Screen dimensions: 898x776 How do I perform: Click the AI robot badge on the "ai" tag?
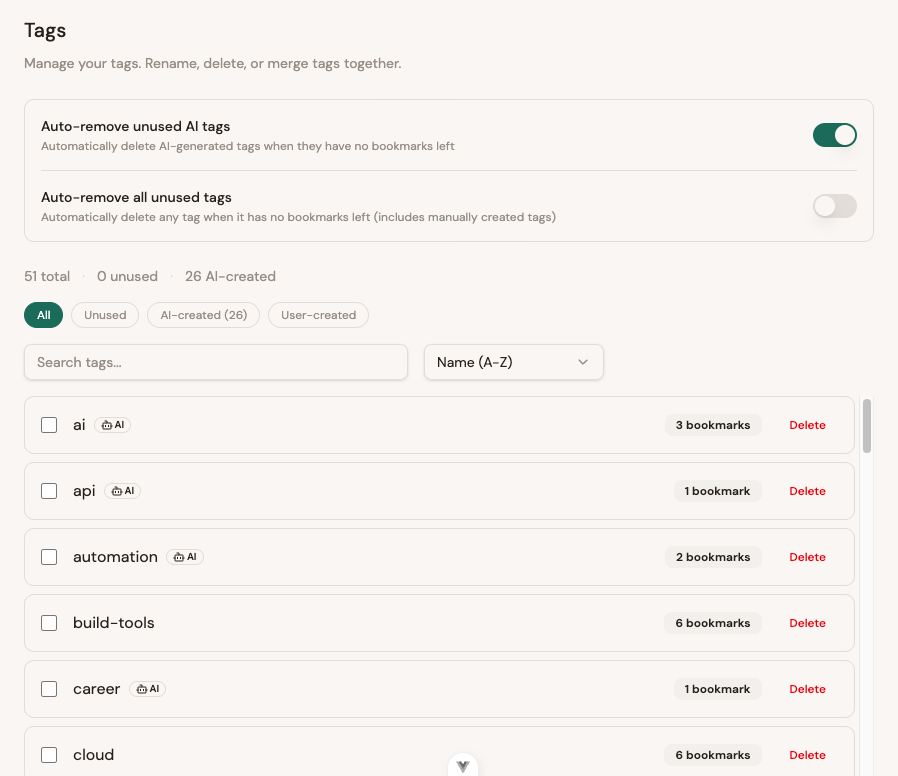click(x=112, y=424)
